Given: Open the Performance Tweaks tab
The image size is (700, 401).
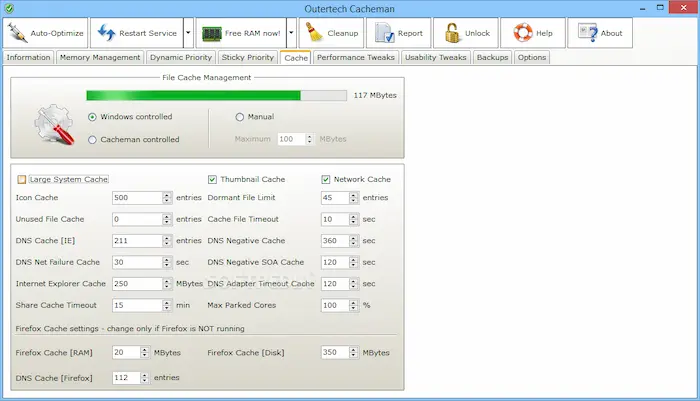Looking at the screenshot, I should click(356, 58).
